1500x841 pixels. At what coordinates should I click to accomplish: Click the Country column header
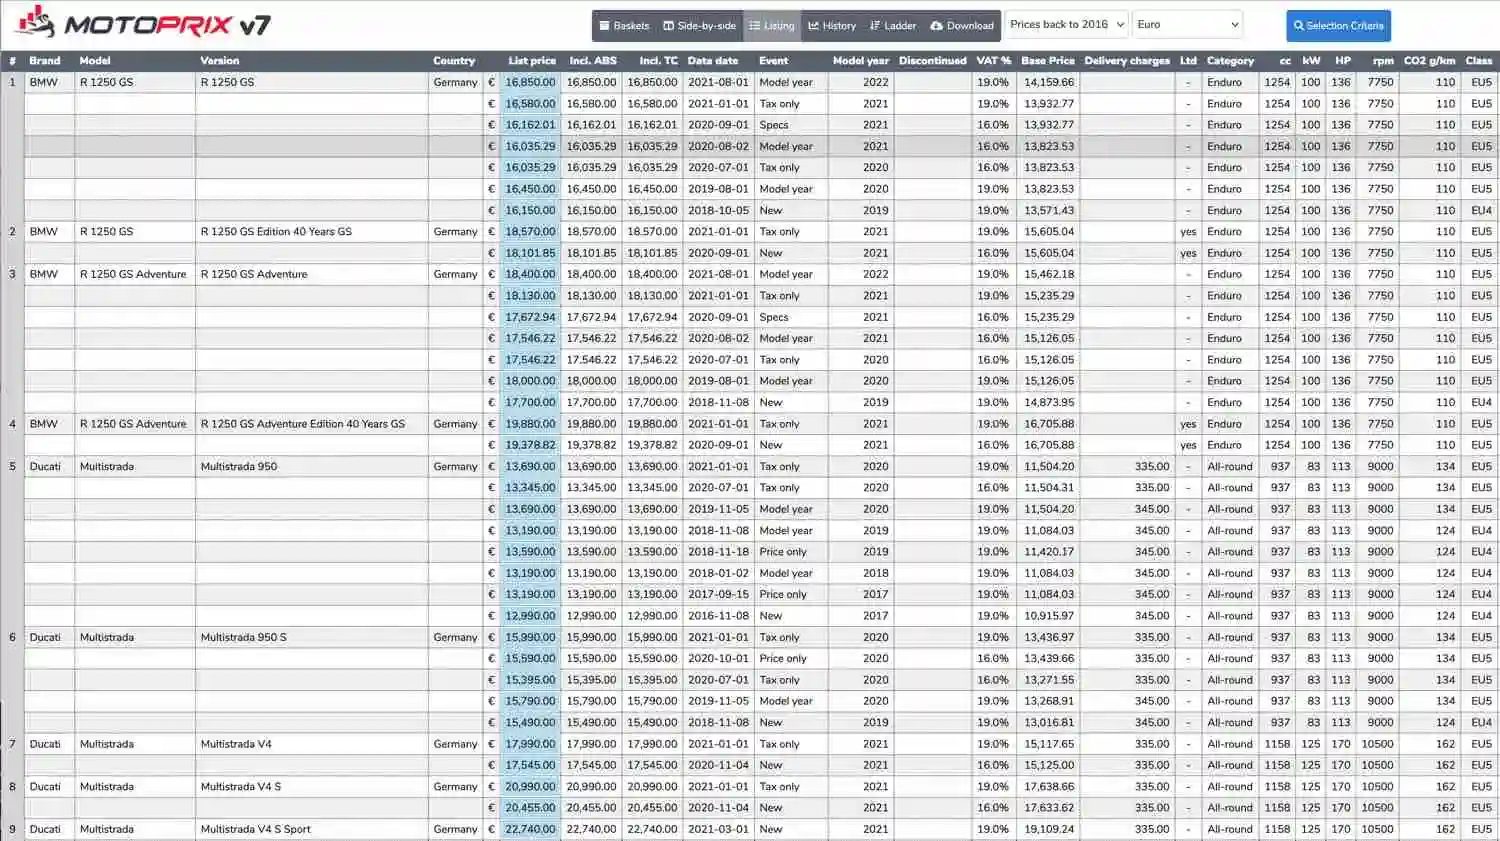click(454, 61)
